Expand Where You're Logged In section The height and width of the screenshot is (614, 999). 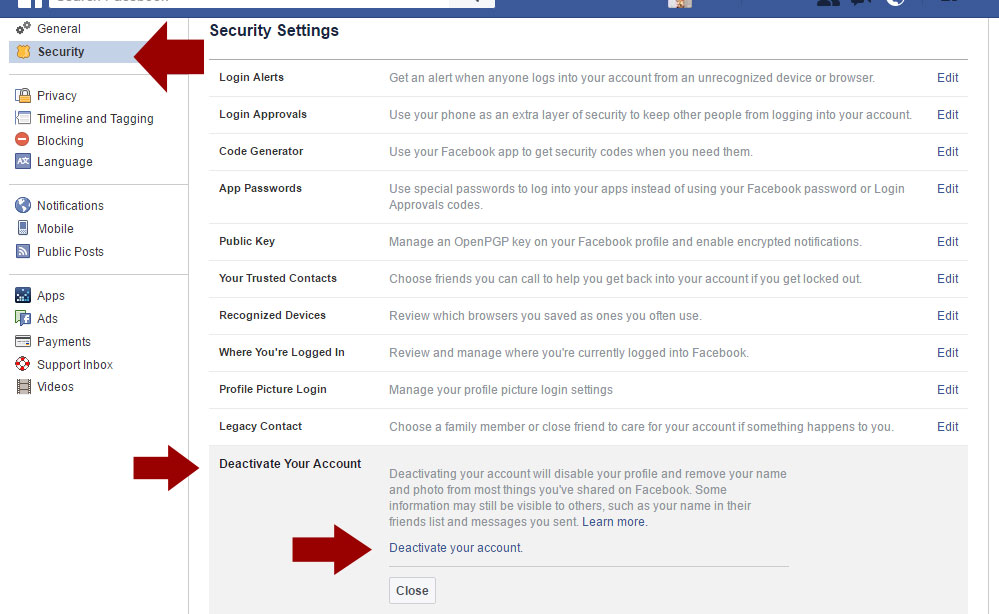[x=947, y=353]
